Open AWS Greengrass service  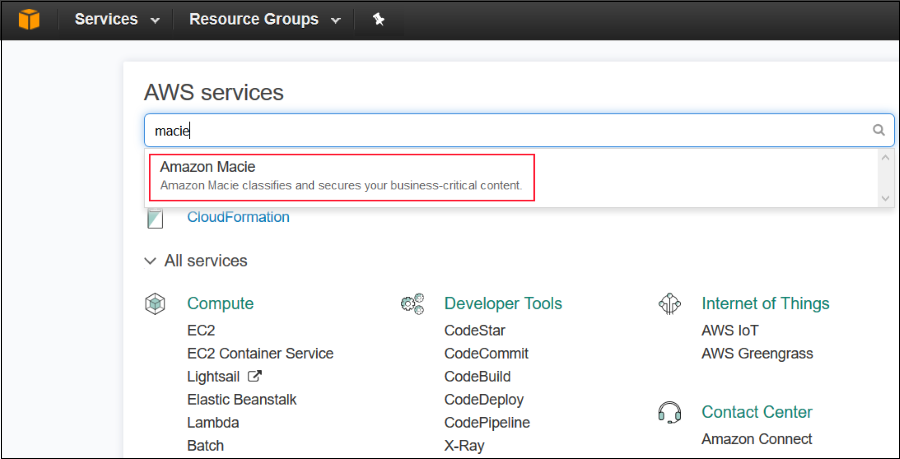tap(757, 353)
